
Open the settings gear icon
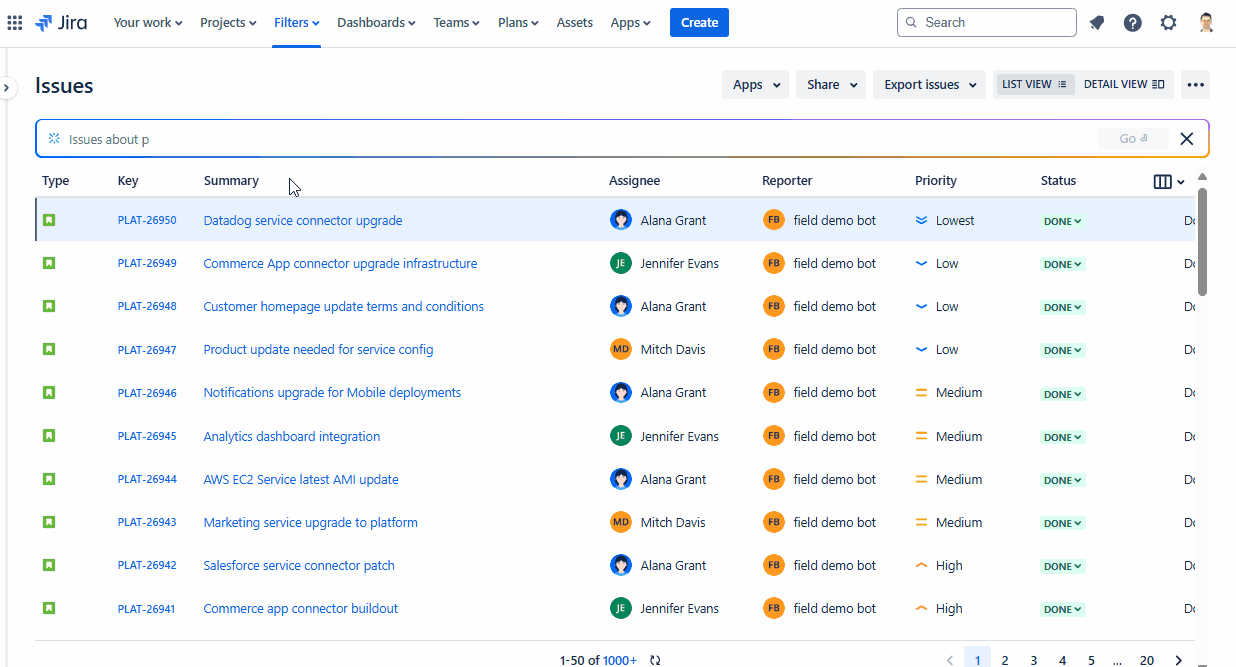tap(1168, 22)
